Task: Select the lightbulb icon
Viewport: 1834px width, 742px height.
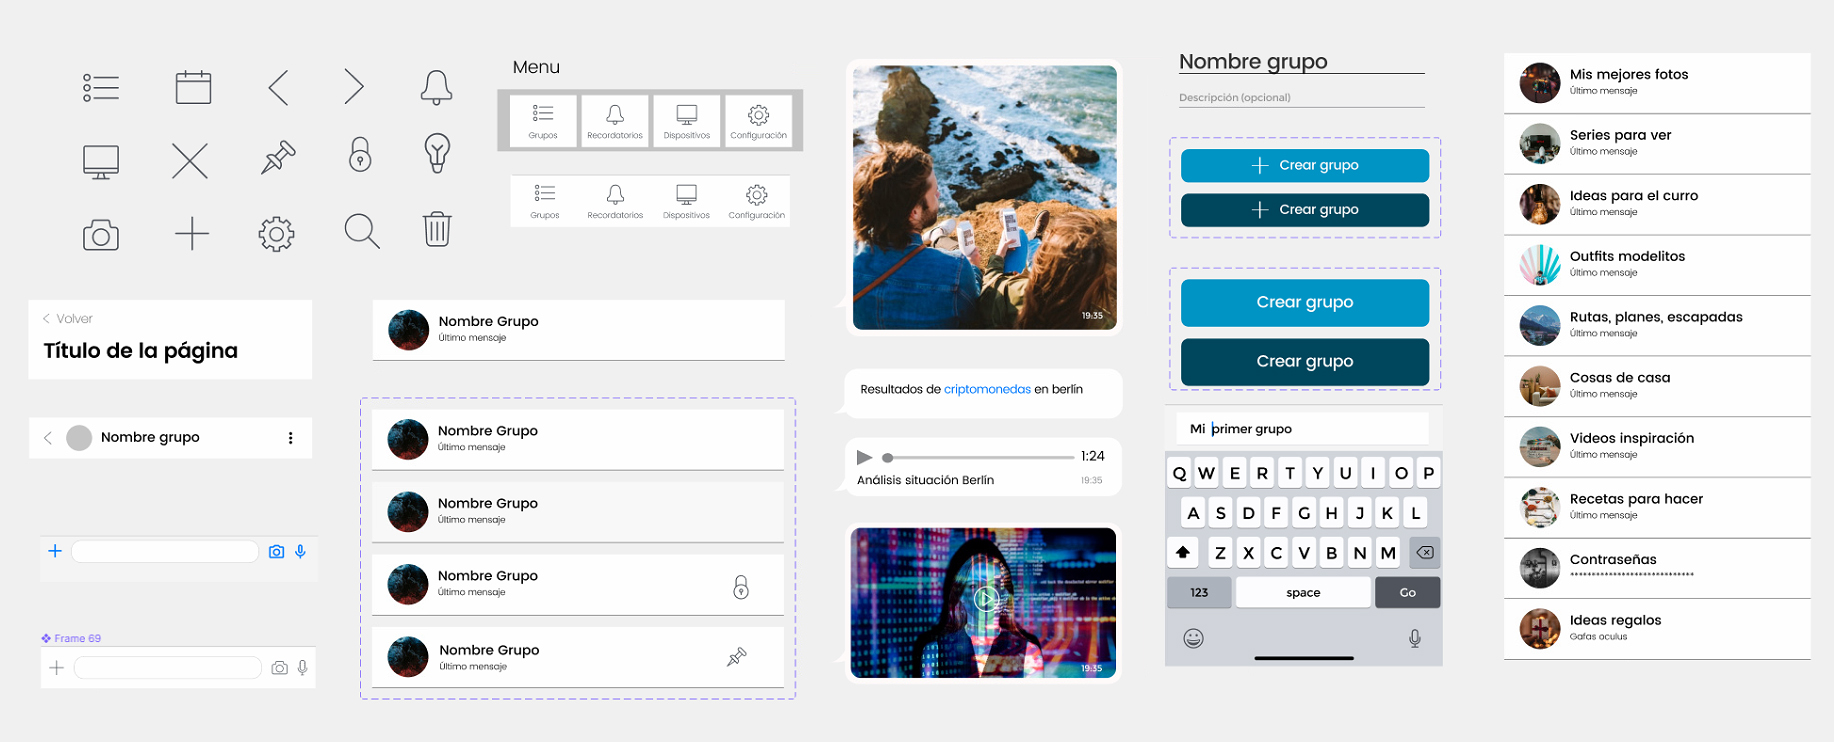Action: pos(437,153)
